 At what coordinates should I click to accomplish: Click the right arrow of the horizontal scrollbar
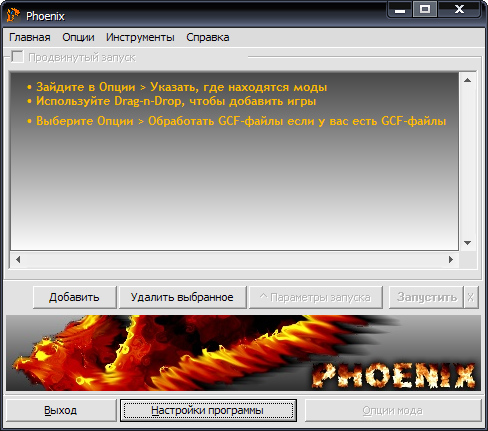pyautogui.click(x=451, y=259)
